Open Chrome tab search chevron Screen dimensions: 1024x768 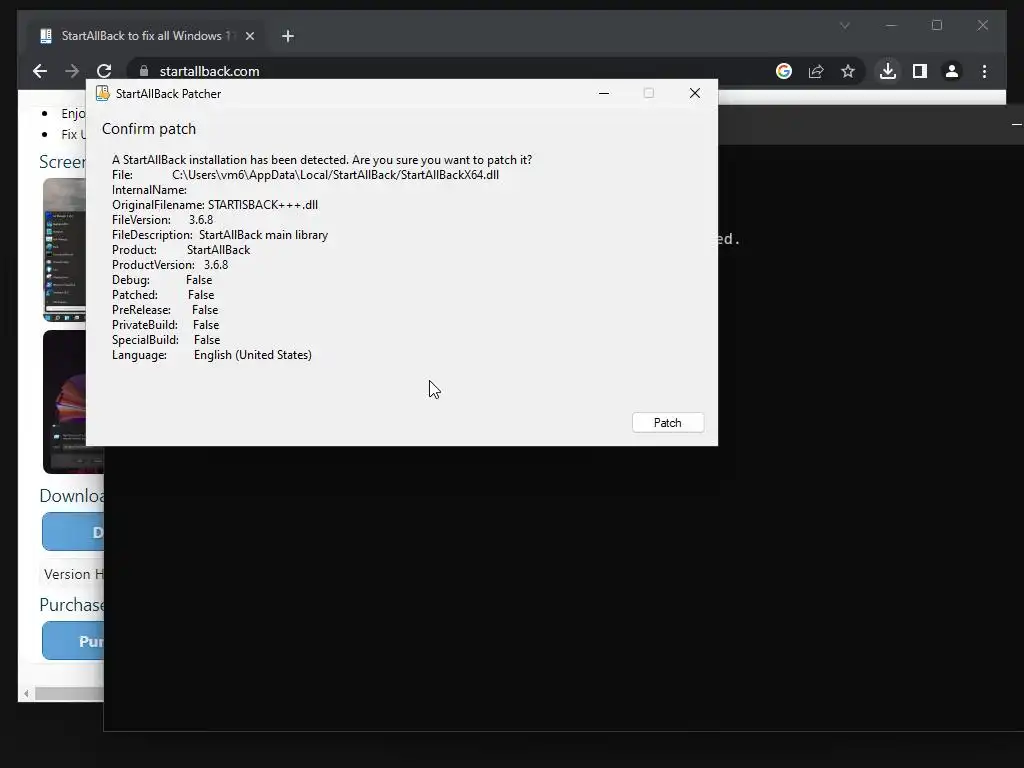click(x=844, y=25)
